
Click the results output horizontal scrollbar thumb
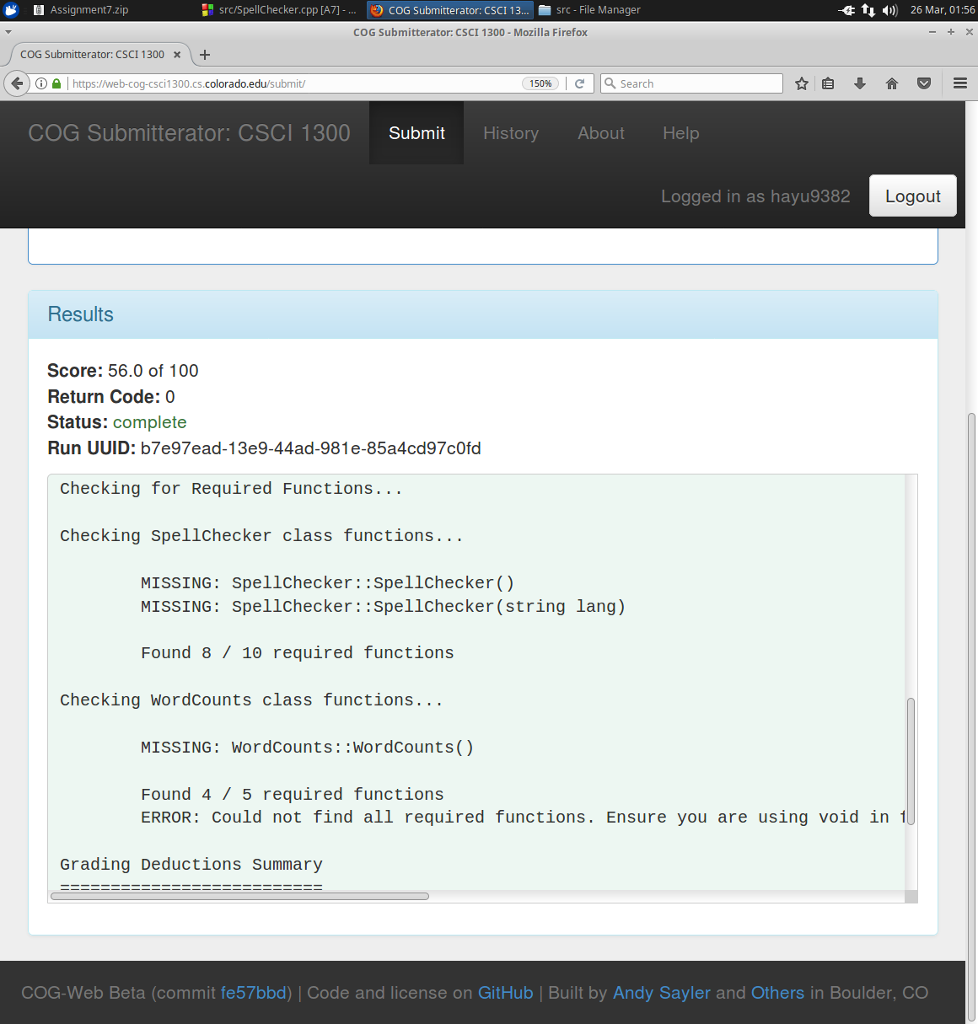coord(240,896)
